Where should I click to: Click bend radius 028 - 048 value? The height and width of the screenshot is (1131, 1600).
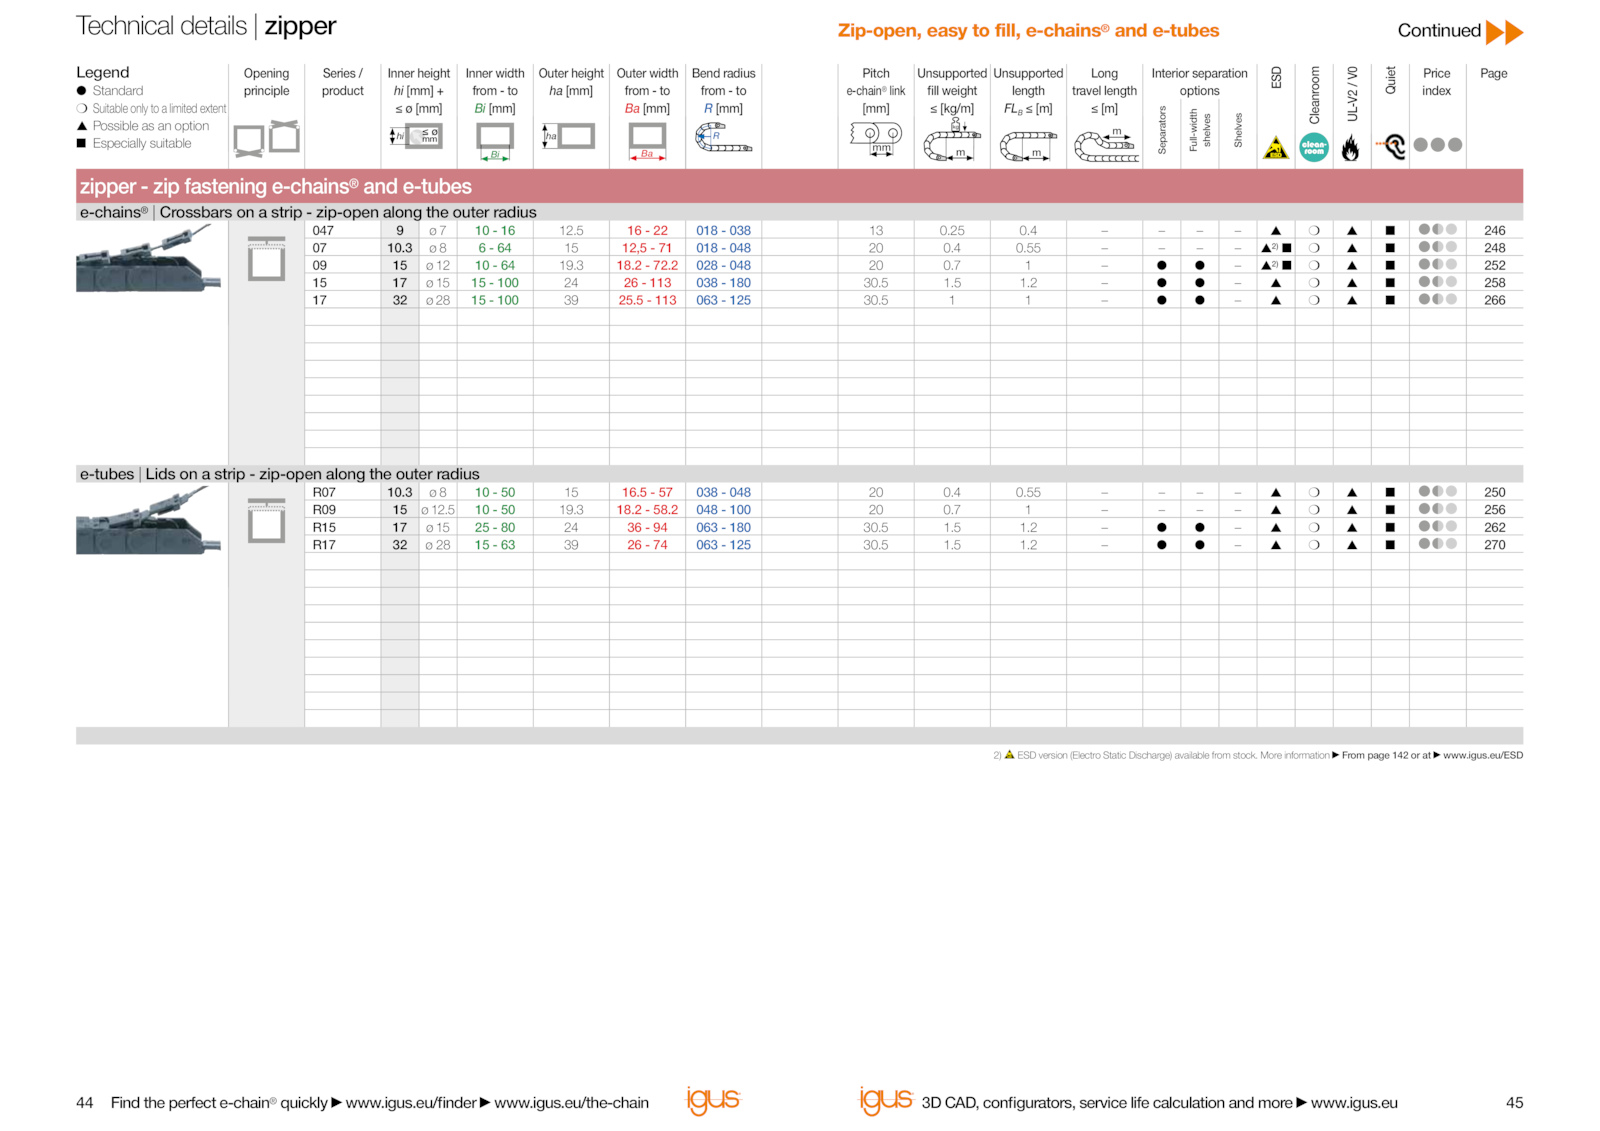click(723, 265)
